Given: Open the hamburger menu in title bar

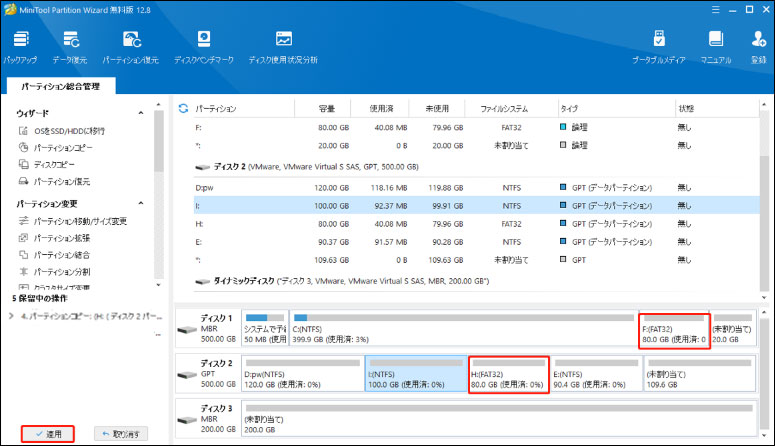Looking at the screenshot, I should click(x=715, y=9).
